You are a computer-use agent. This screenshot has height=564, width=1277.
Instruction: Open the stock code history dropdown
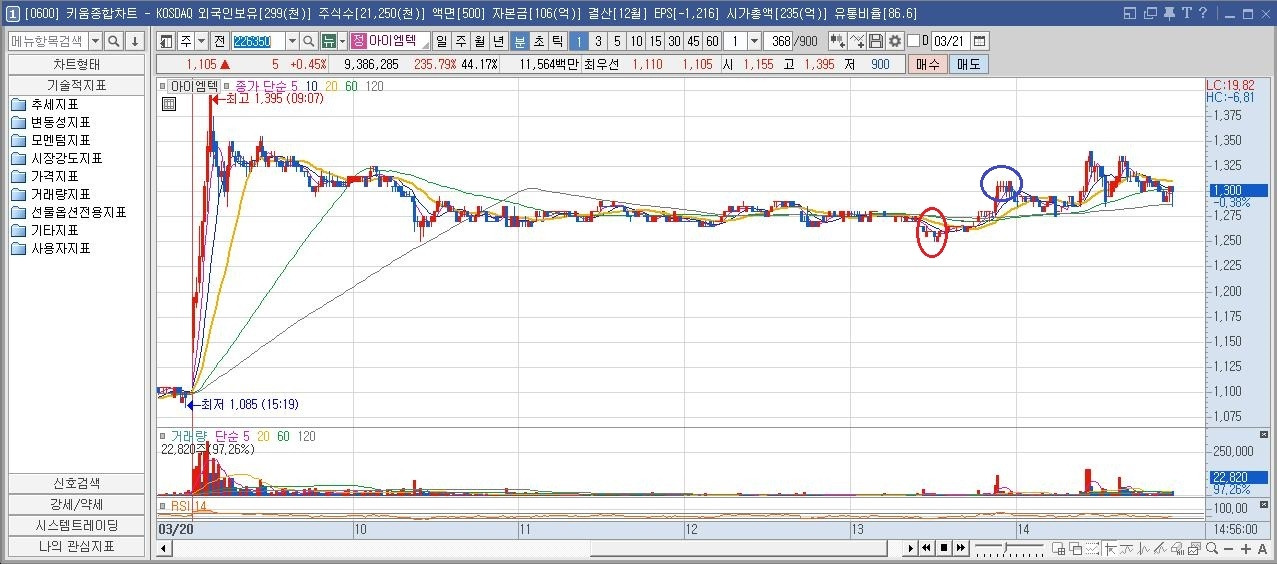[292, 41]
